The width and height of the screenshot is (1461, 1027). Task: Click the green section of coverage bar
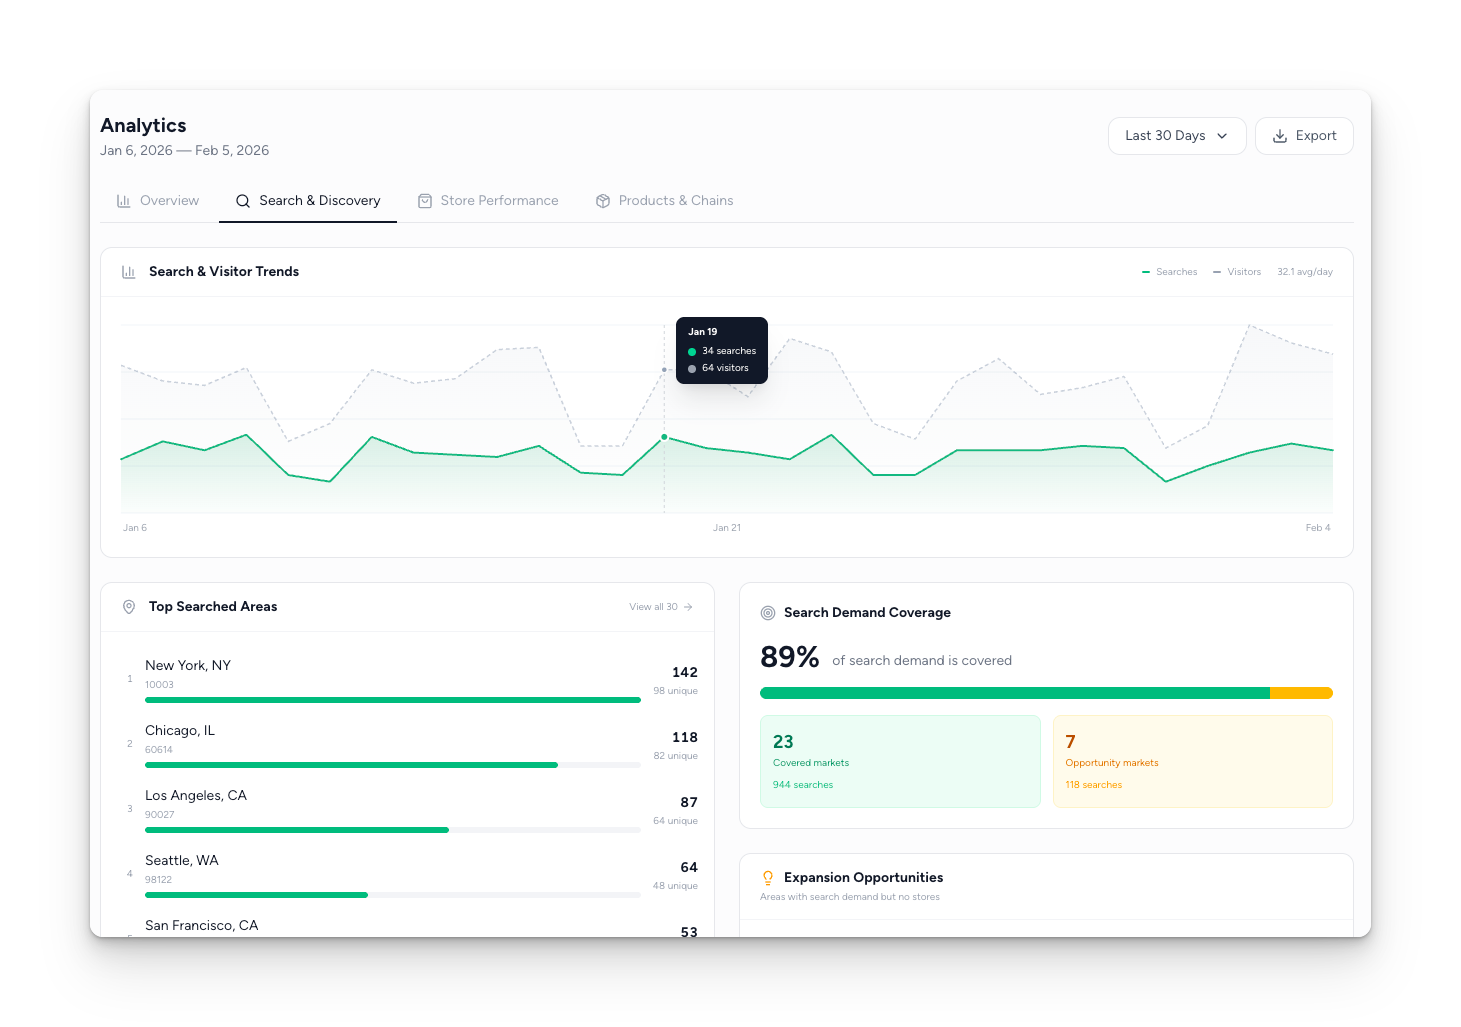pos(1015,693)
